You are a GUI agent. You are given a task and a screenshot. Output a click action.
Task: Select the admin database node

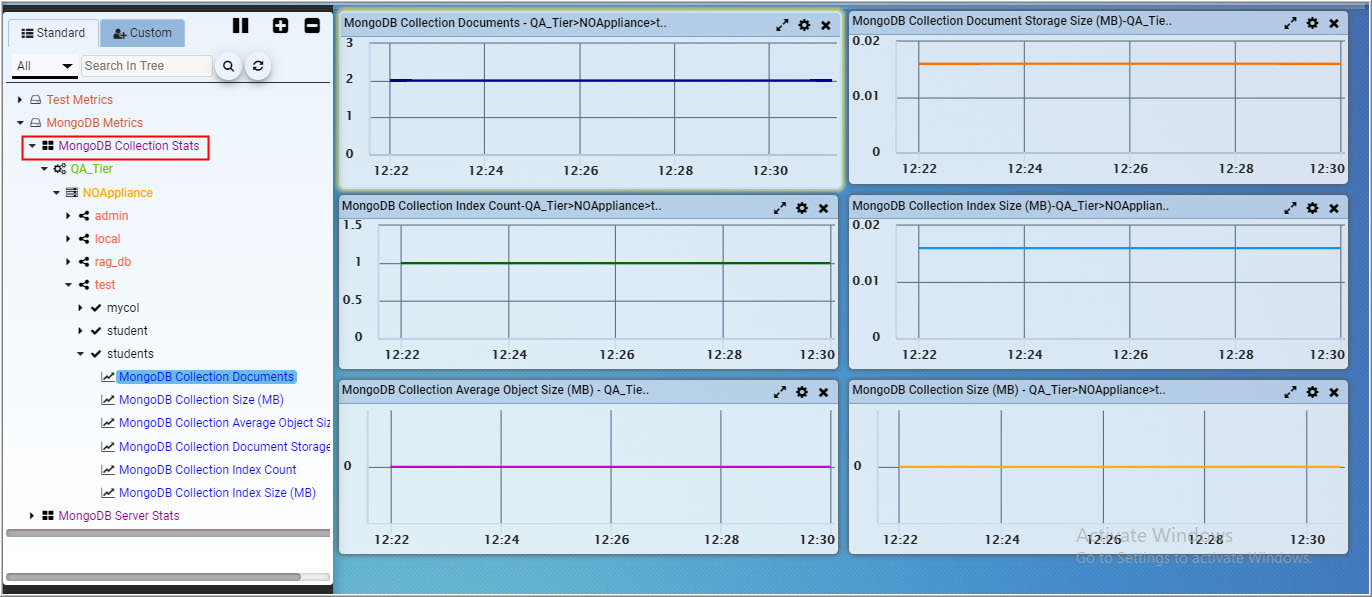pos(111,216)
